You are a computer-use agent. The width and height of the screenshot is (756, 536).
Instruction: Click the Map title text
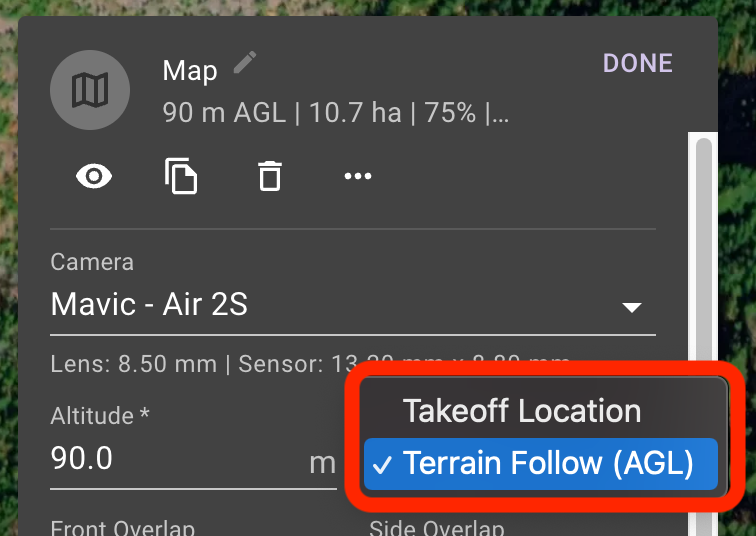click(x=190, y=71)
